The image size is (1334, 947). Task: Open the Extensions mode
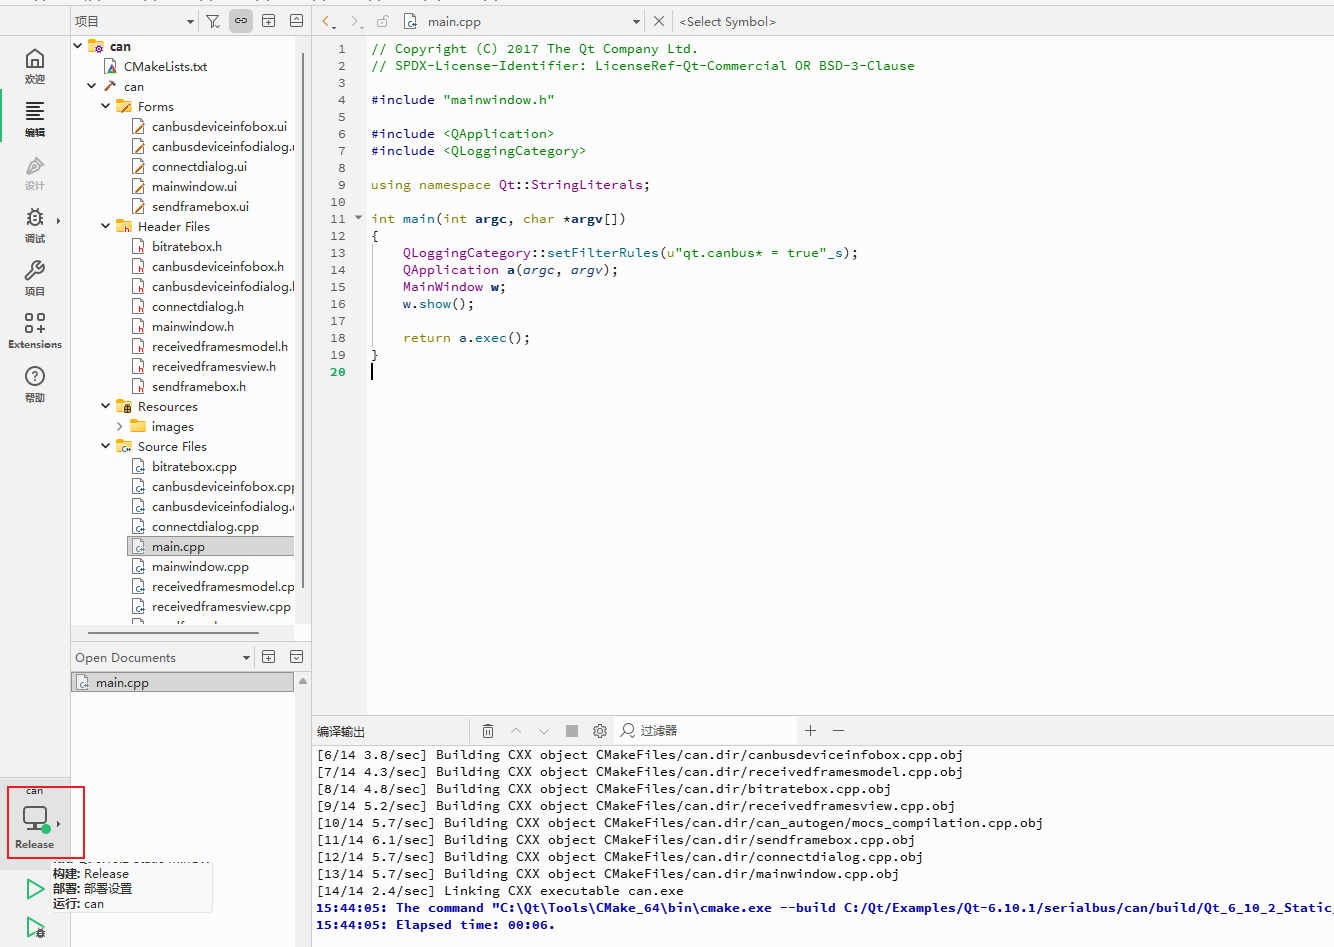click(x=34, y=331)
